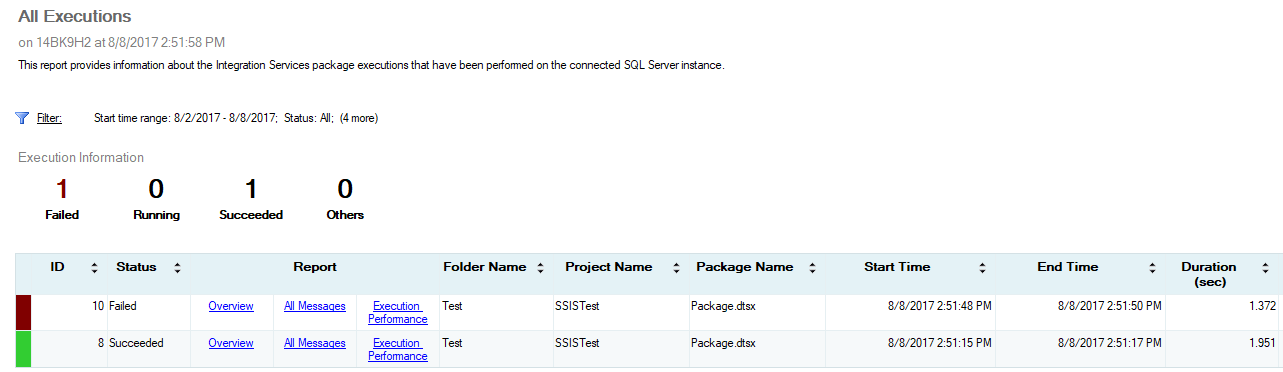
Task: Open Overview report for failed execution 10
Action: 231,306
